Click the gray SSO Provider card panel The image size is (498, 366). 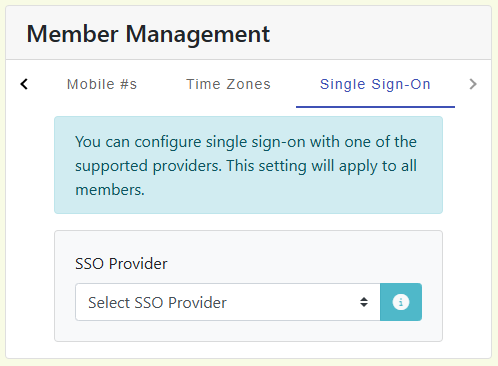(248, 286)
